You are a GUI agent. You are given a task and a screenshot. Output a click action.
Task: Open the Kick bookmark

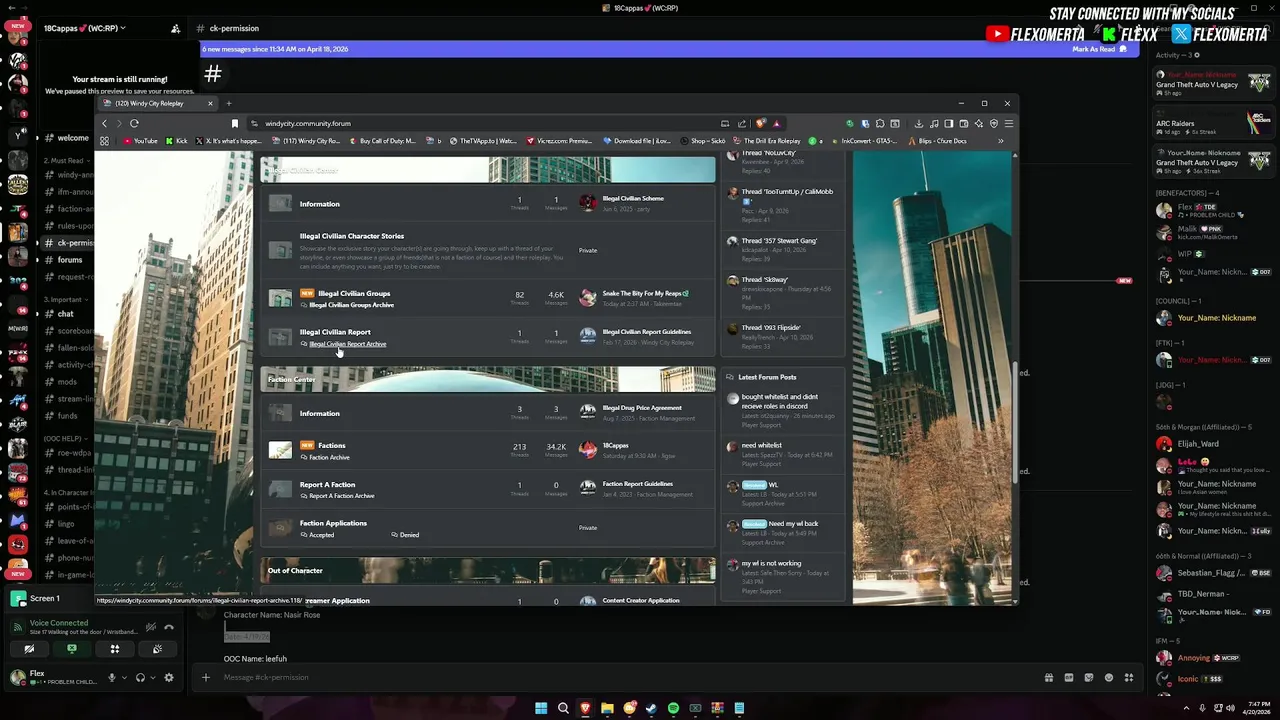[x=176, y=141]
